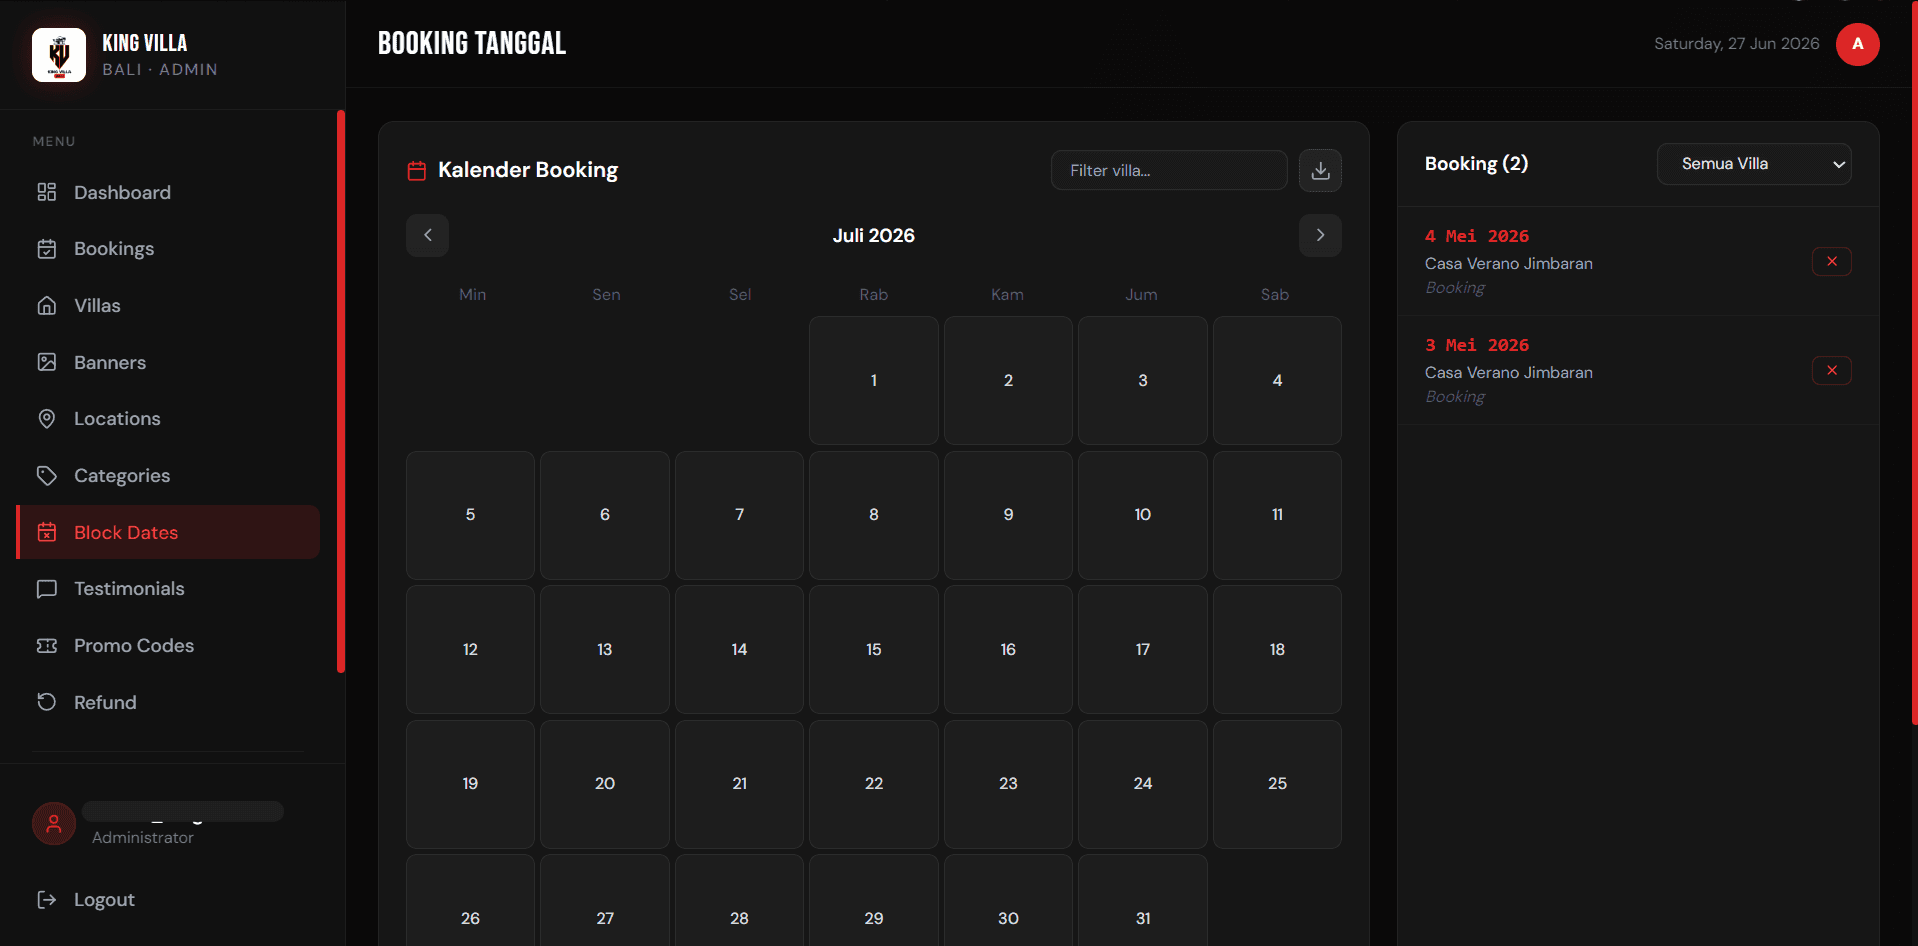The height and width of the screenshot is (946, 1918).
Task: Click the Refund arrow icon
Action: coord(47,702)
